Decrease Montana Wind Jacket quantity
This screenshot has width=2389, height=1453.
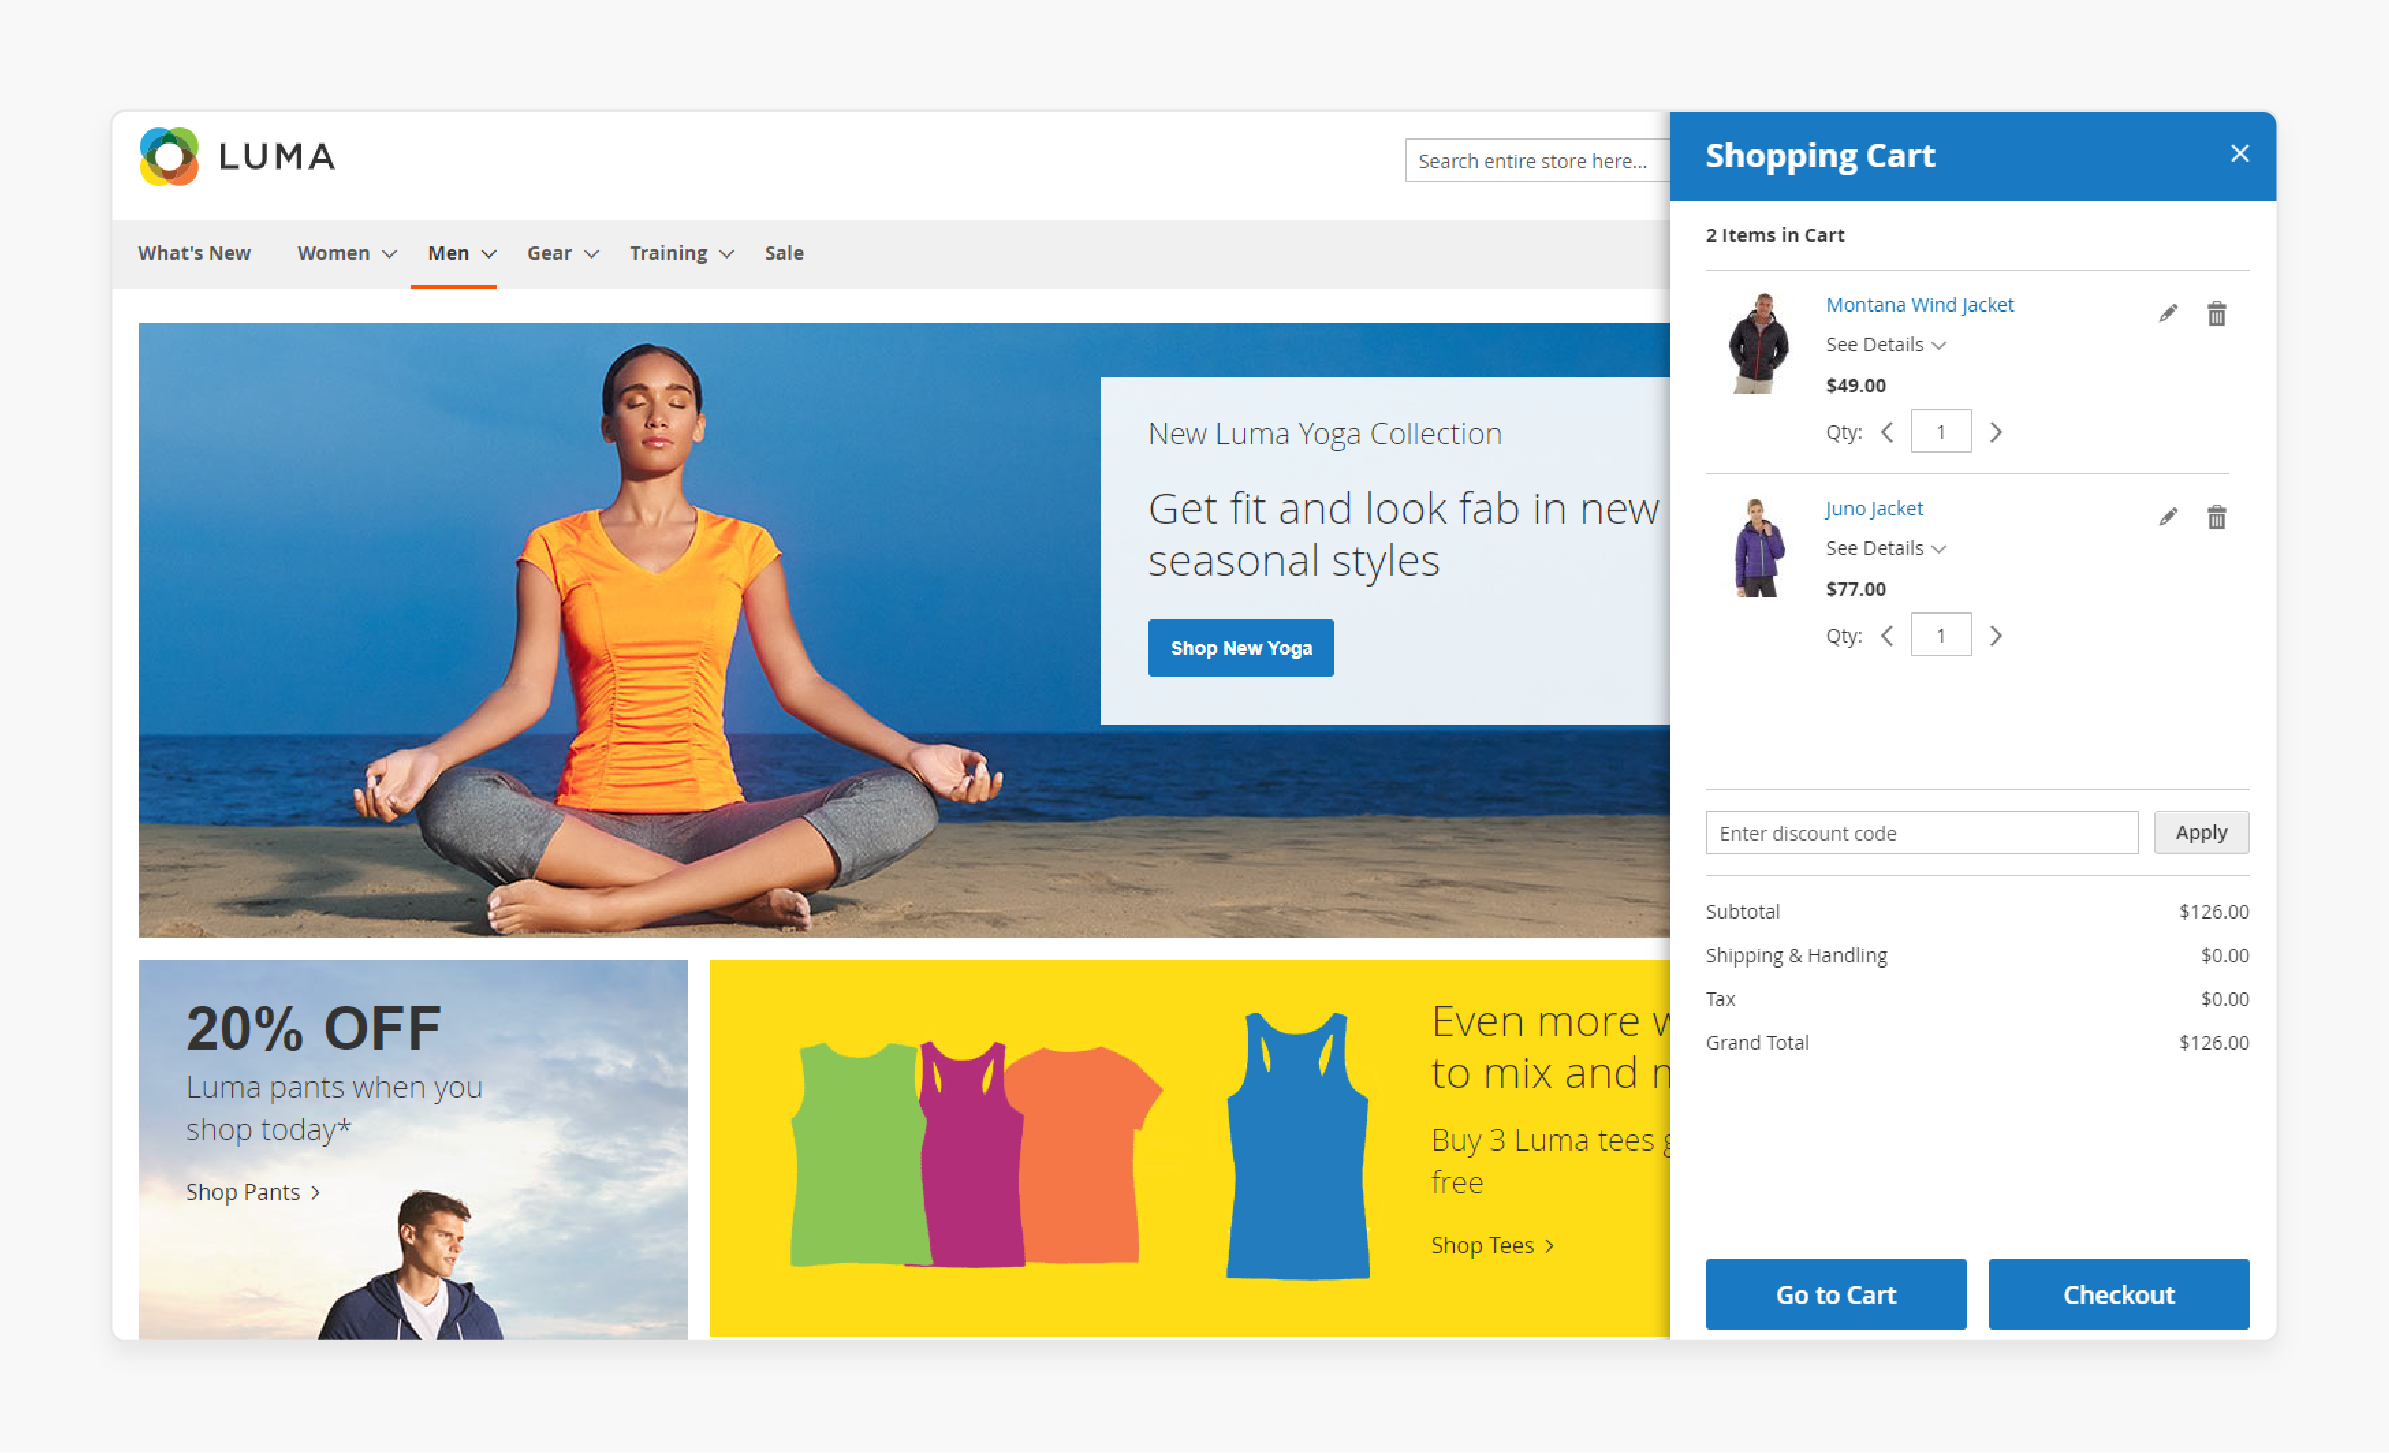pyautogui.click(x=1887, y=432)
